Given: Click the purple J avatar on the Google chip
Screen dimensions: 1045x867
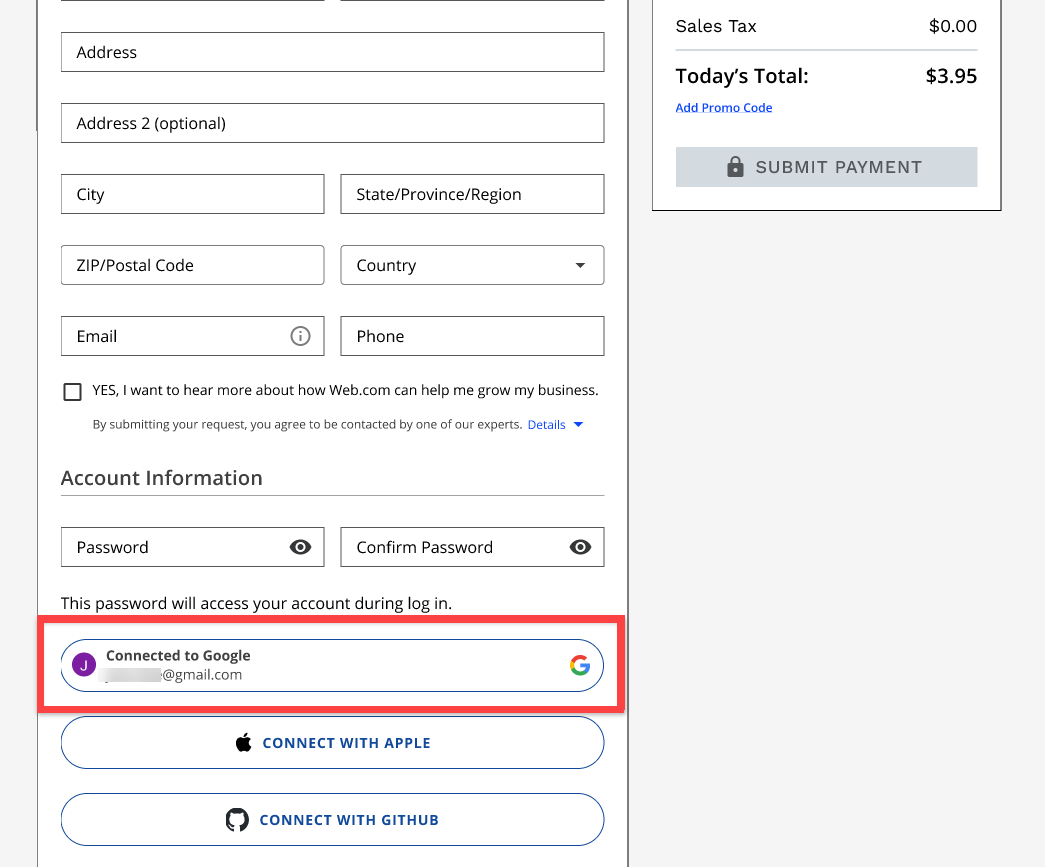Looking at the screenshot, I should coord(84,664).
